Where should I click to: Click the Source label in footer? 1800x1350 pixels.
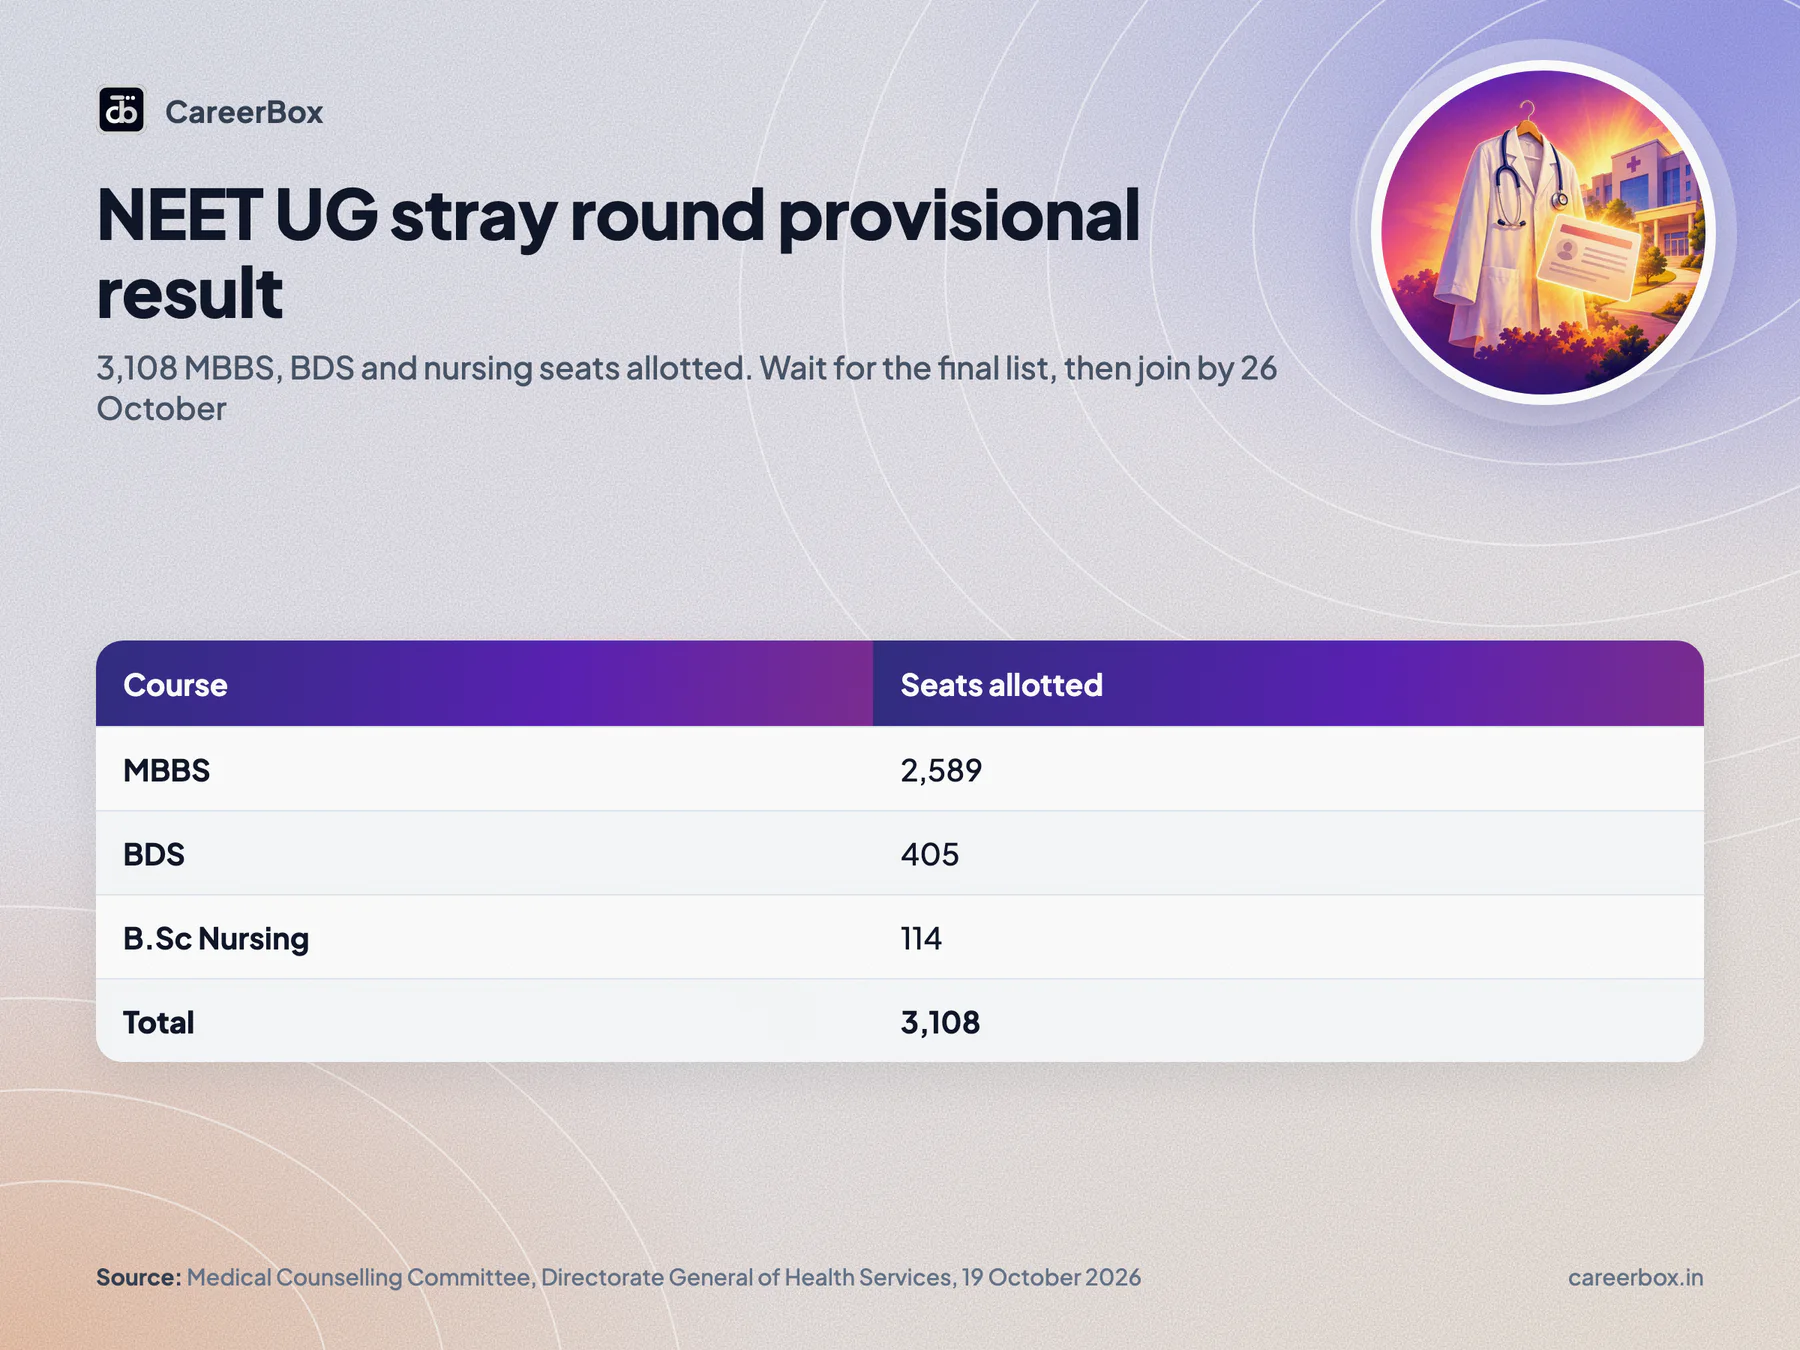pyautogui.click(x=139, y=1277)
